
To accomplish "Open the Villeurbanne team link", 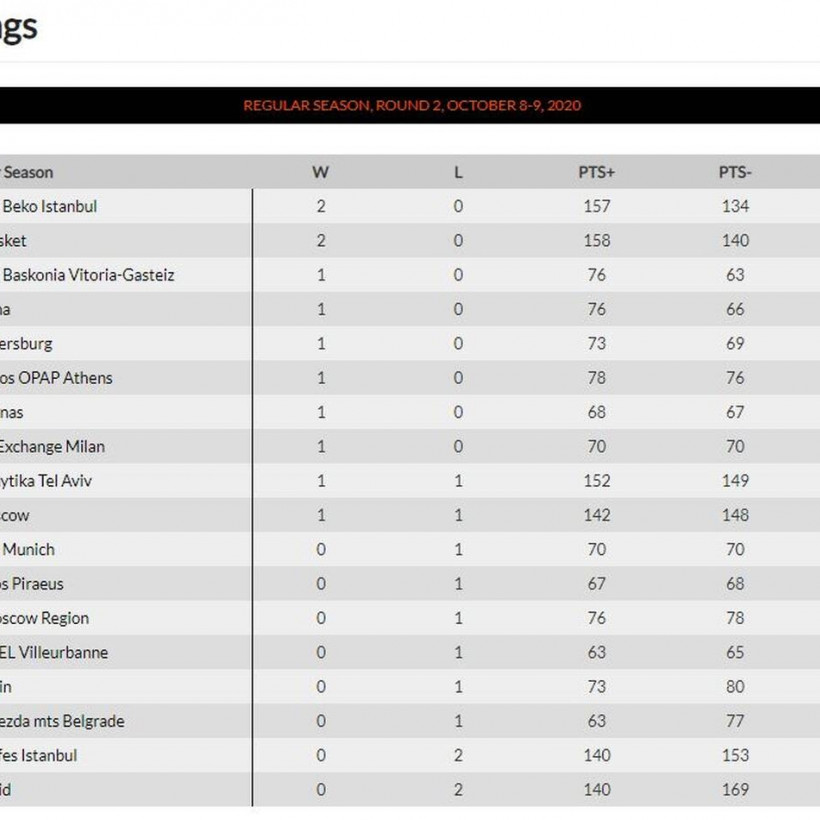I will (x=54, y=652).
